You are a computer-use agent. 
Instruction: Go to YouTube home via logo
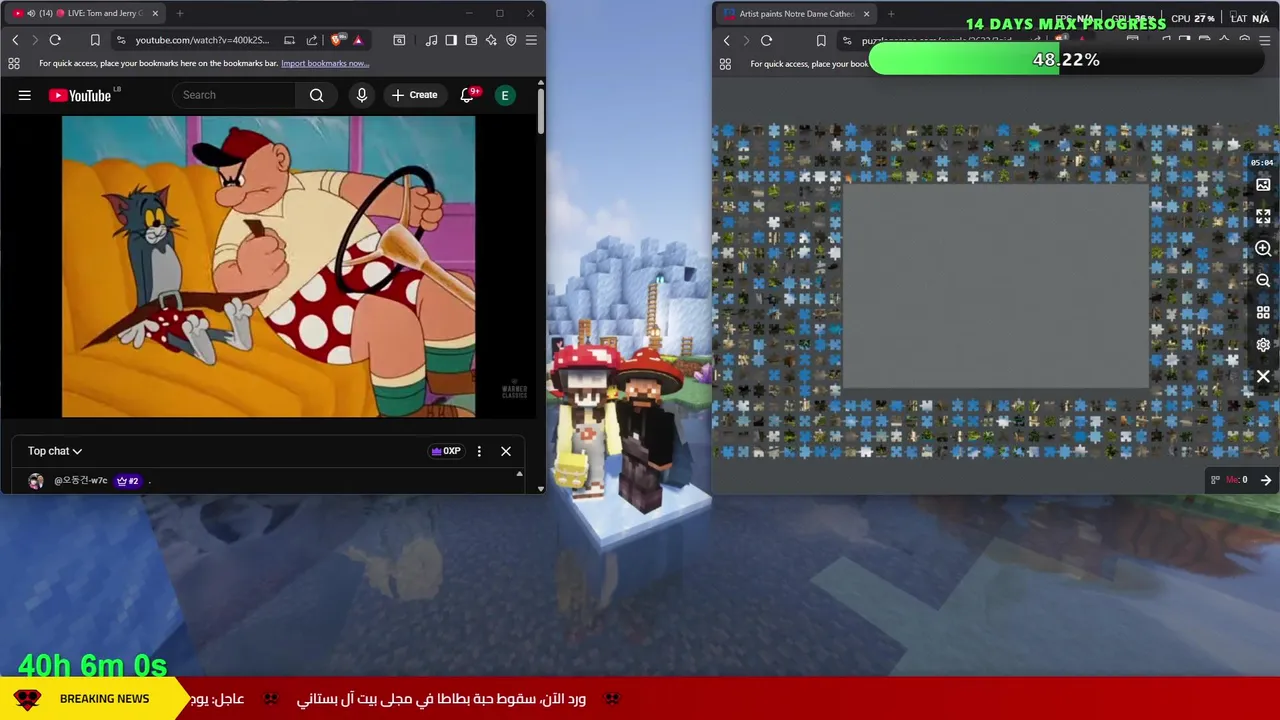[x=80, y=95]
